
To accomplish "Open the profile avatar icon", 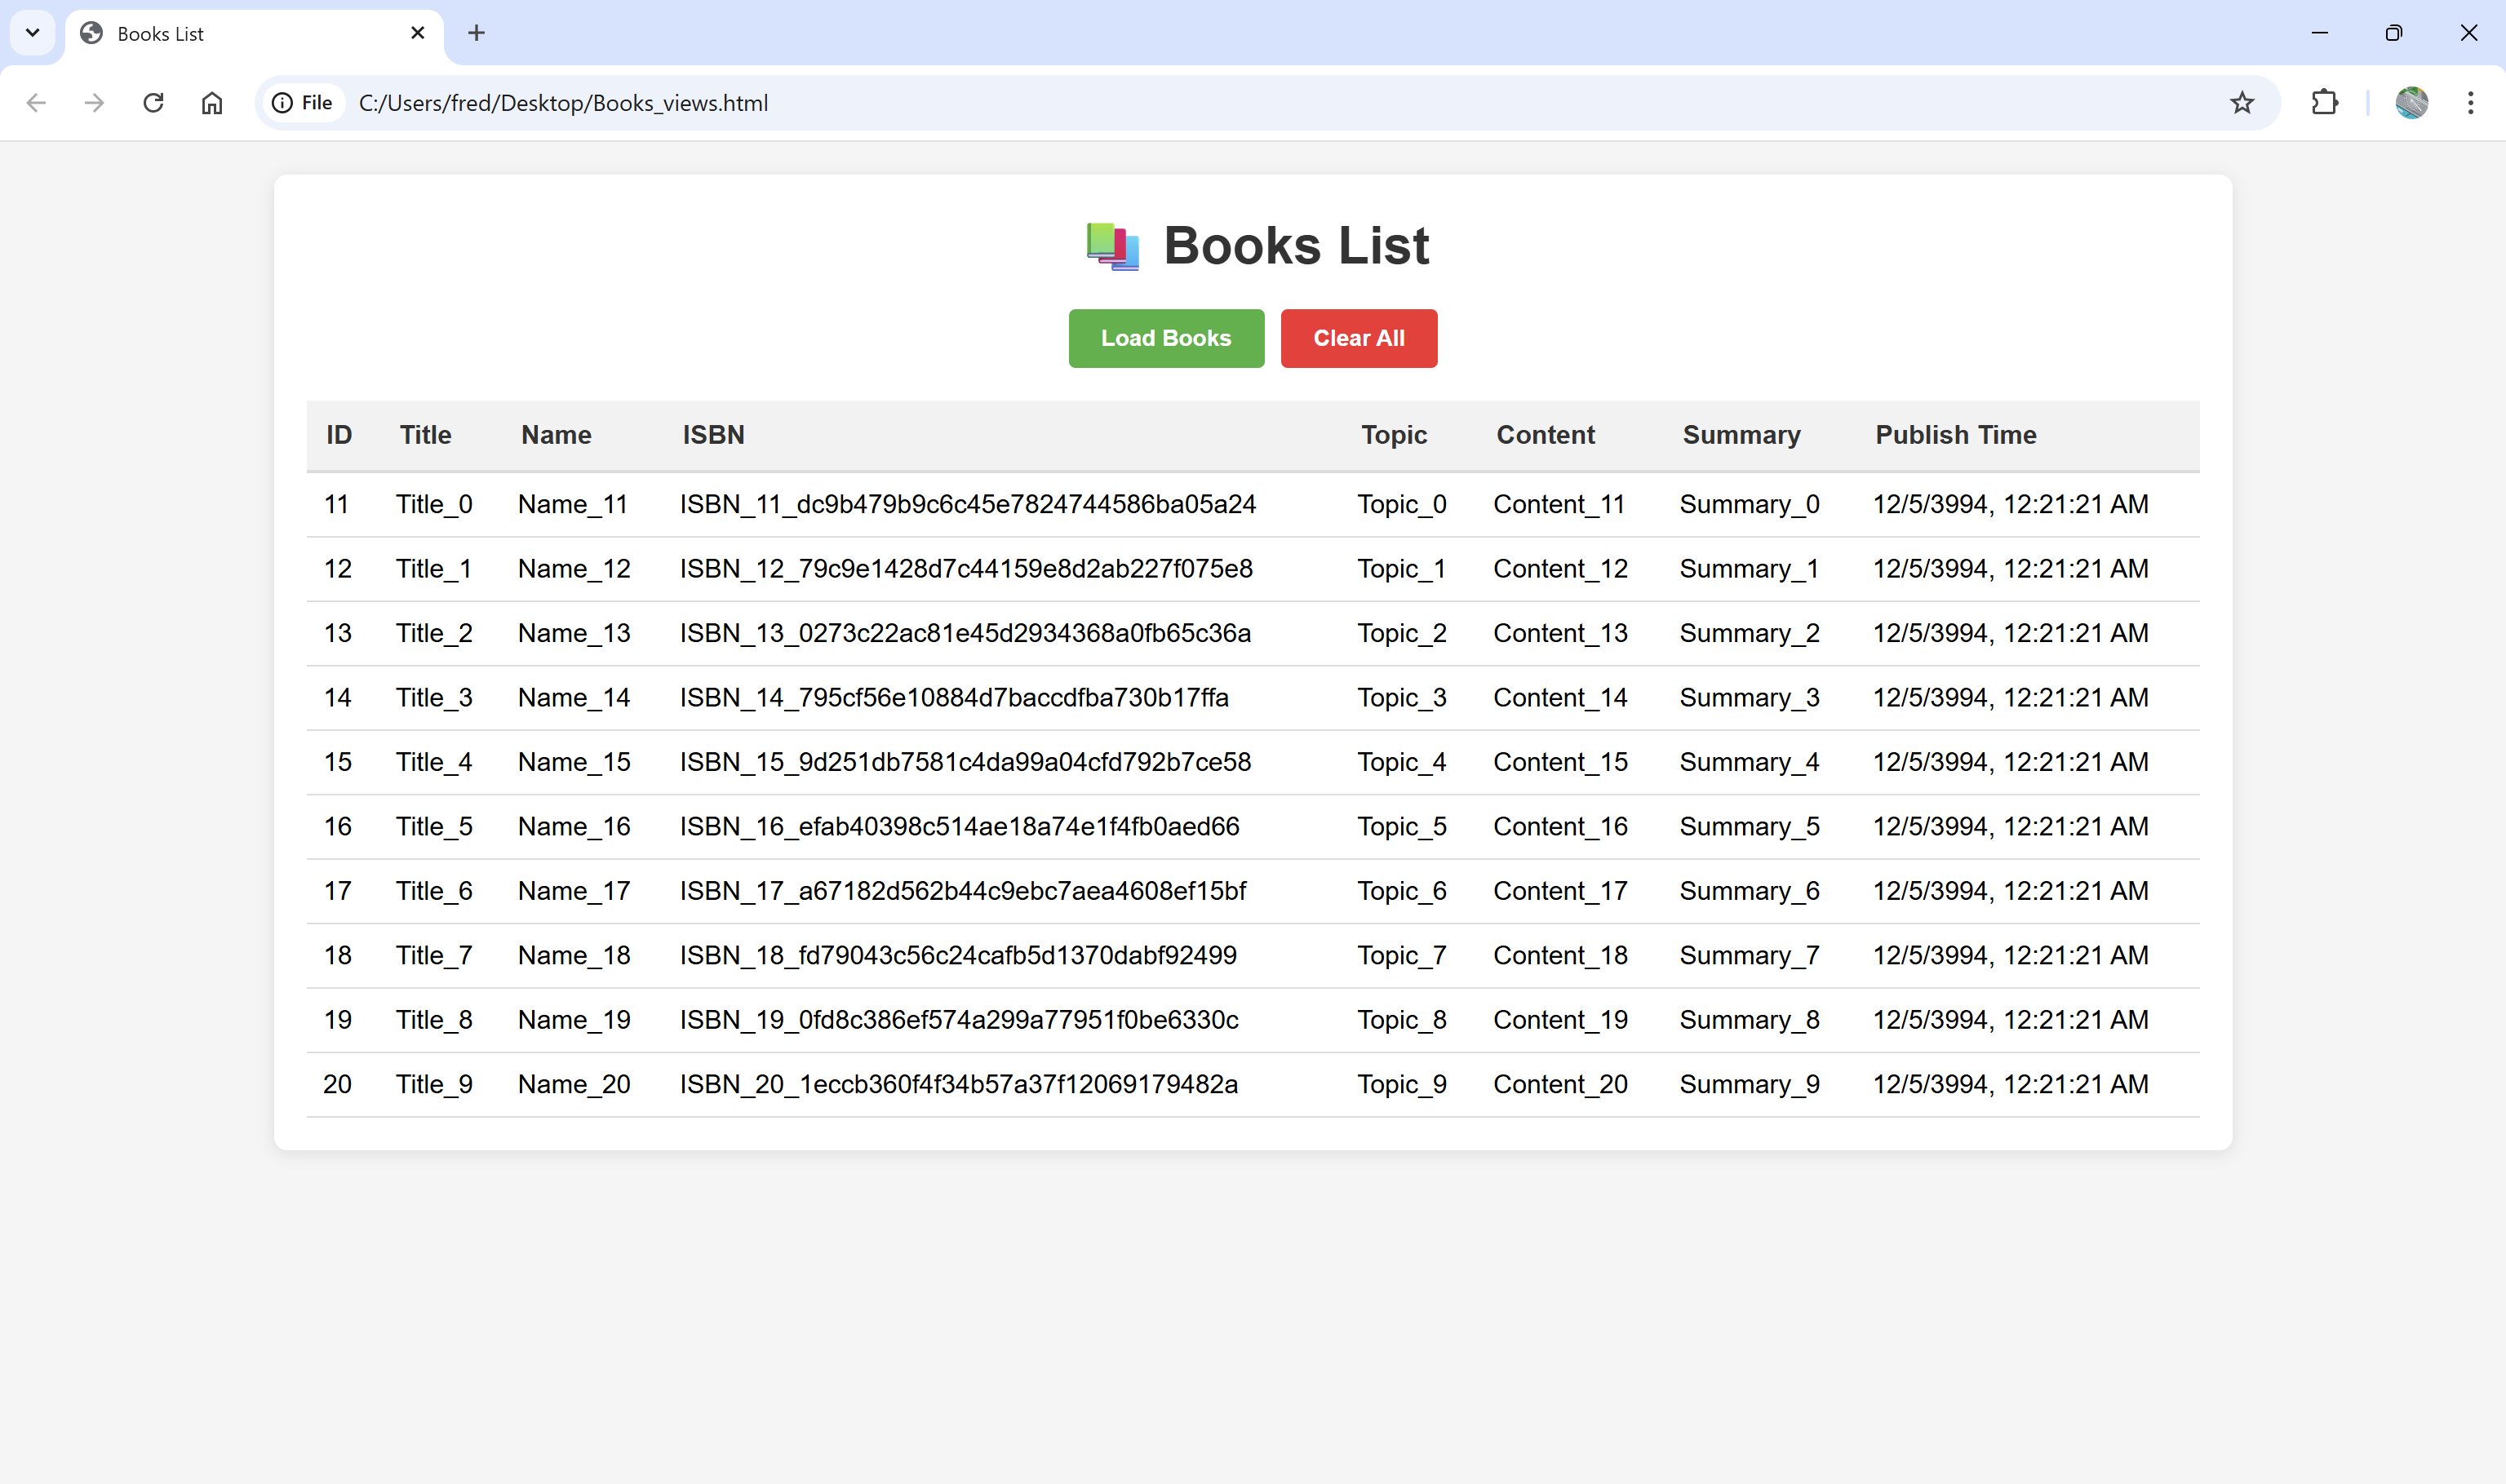I will pyautogui.click(x=2411, y=103).
